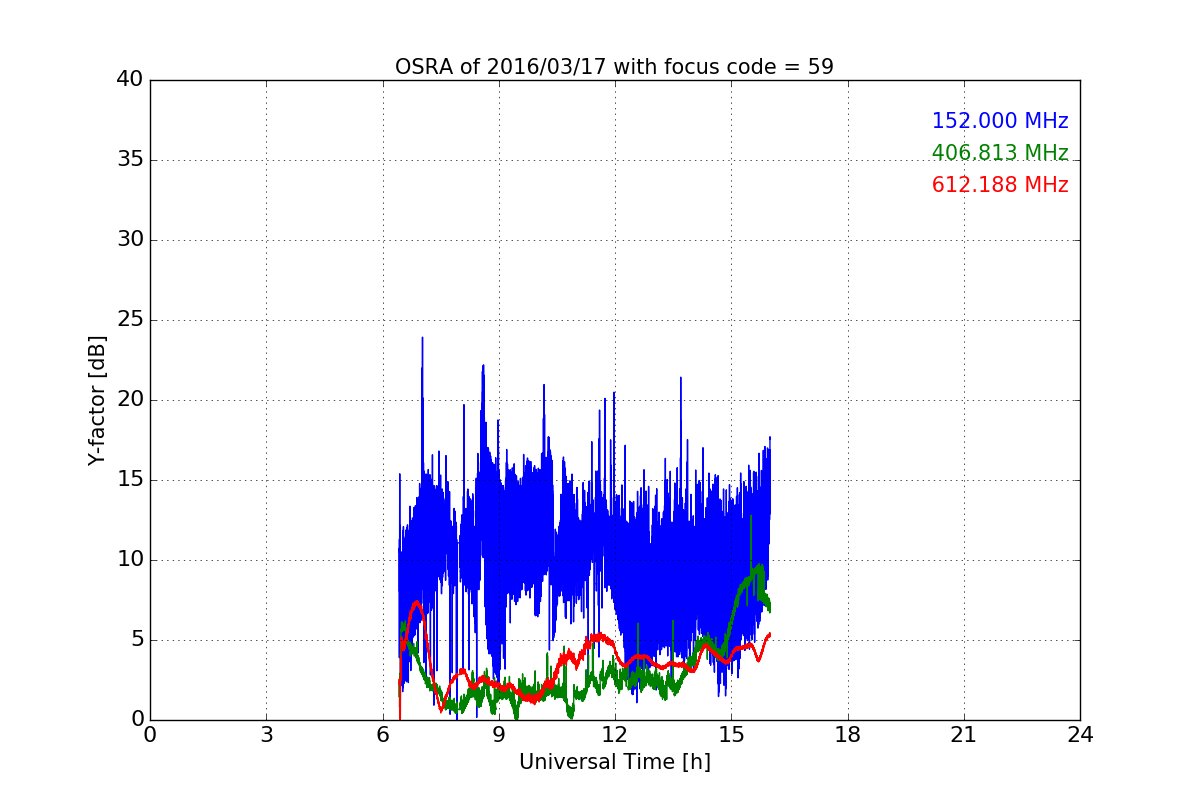Click the x-axis tick value 12
Viewport: 1200px width, 800px height.
click(615, 734)
